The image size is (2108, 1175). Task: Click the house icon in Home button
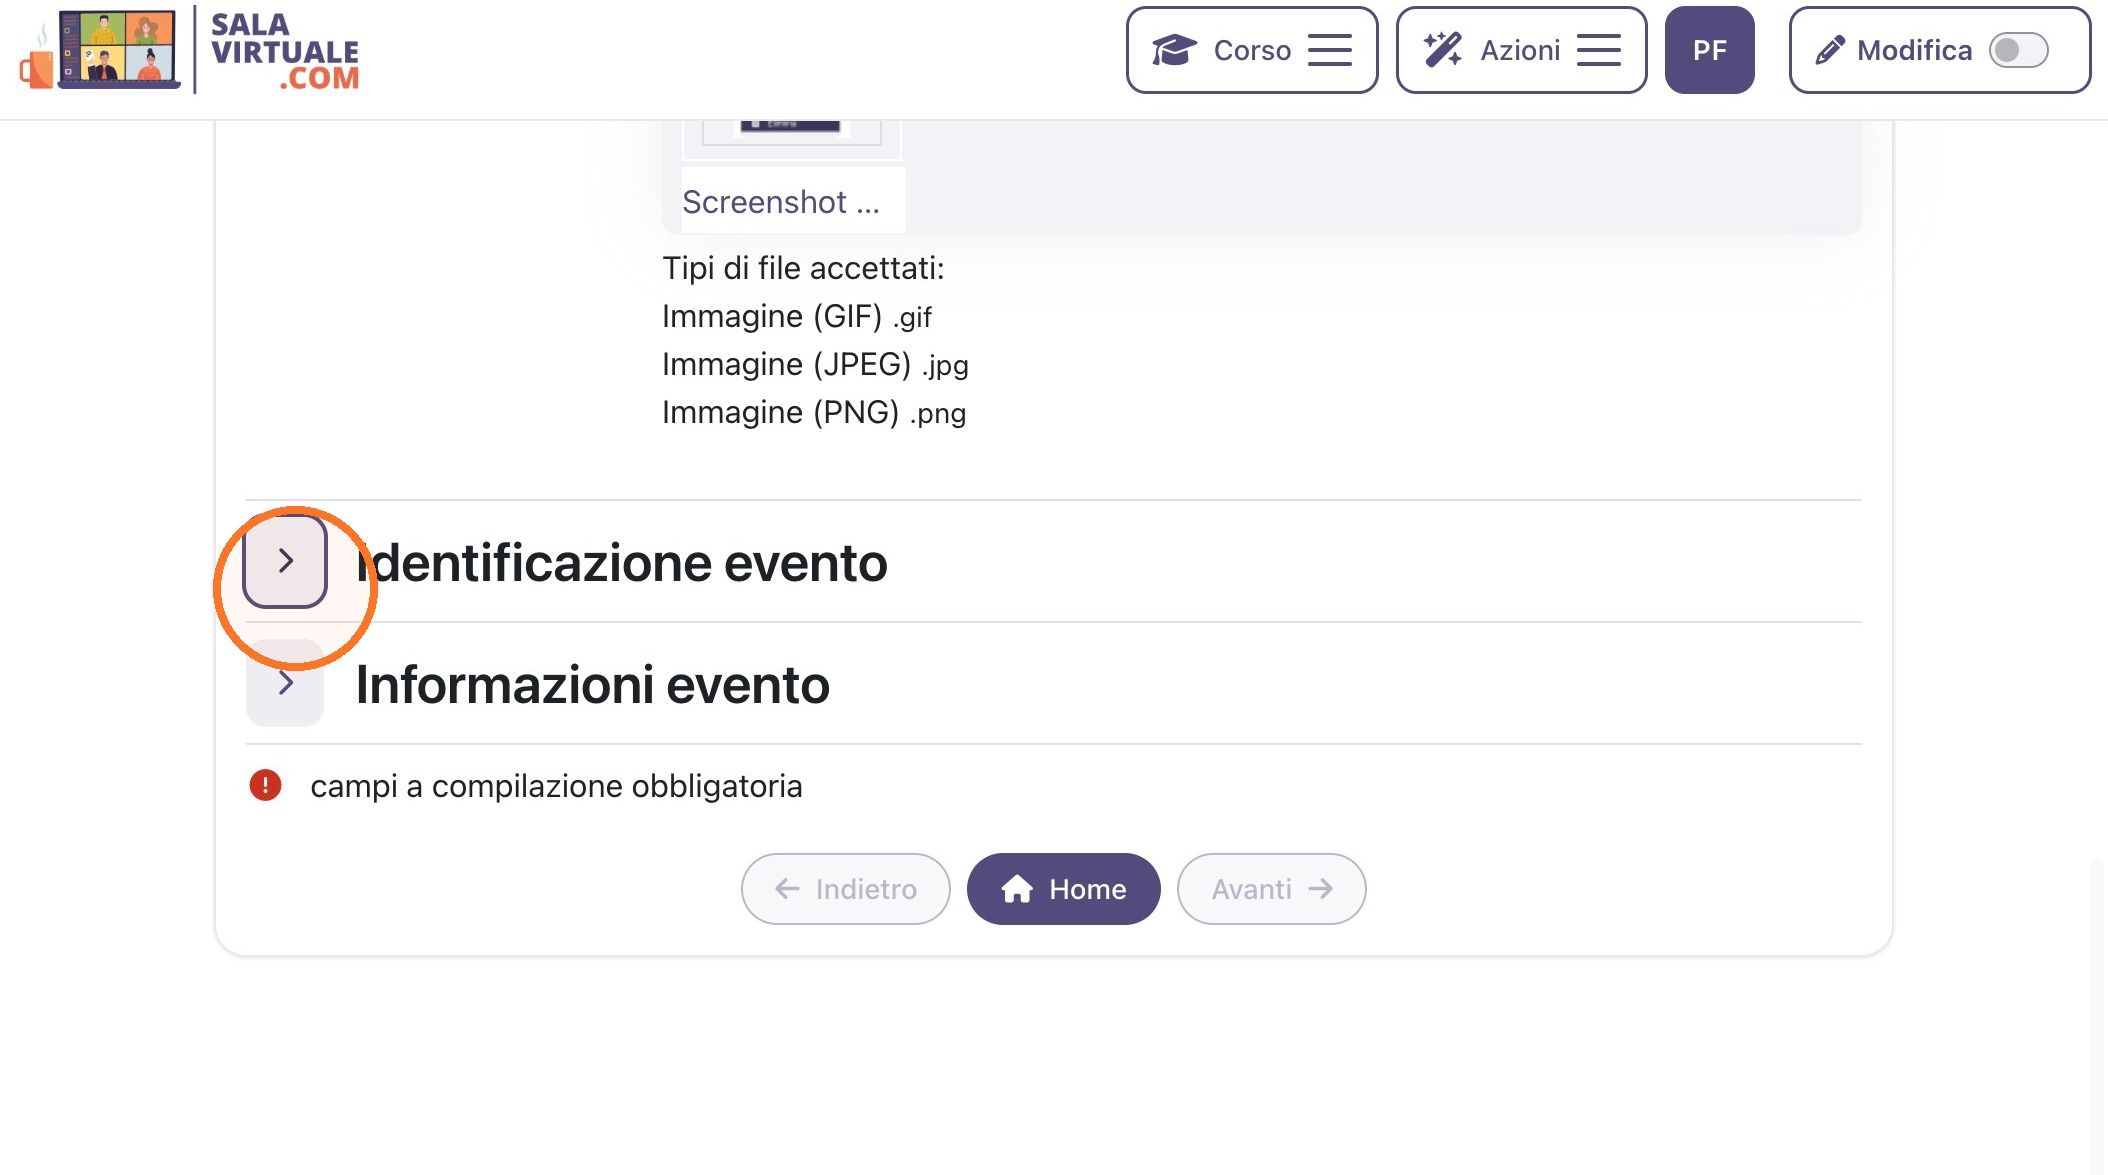pyautogui.click(x=1017, y=889)
